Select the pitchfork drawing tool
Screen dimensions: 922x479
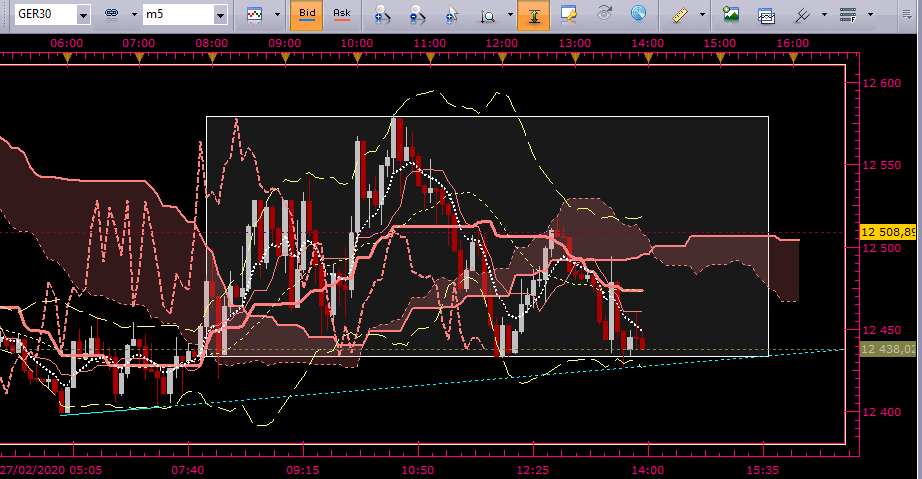coord(802,15)
